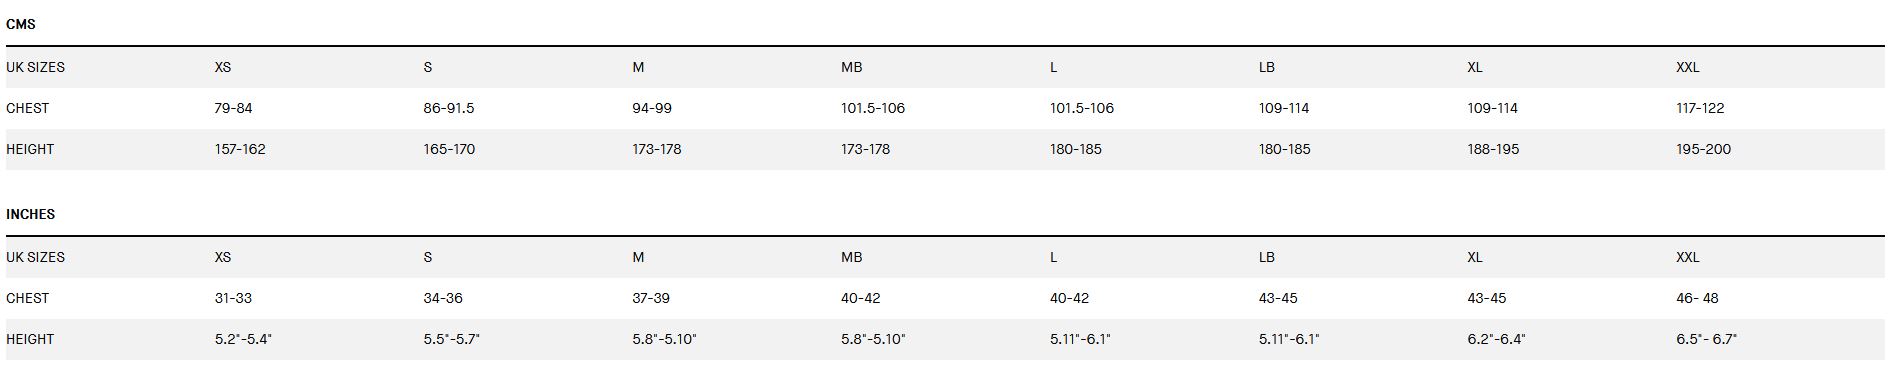This screenshot has height=387, width=1892.
Task: Select height value 6.5"- 6.7" for XXL
Action: [x=1707, y=339]
